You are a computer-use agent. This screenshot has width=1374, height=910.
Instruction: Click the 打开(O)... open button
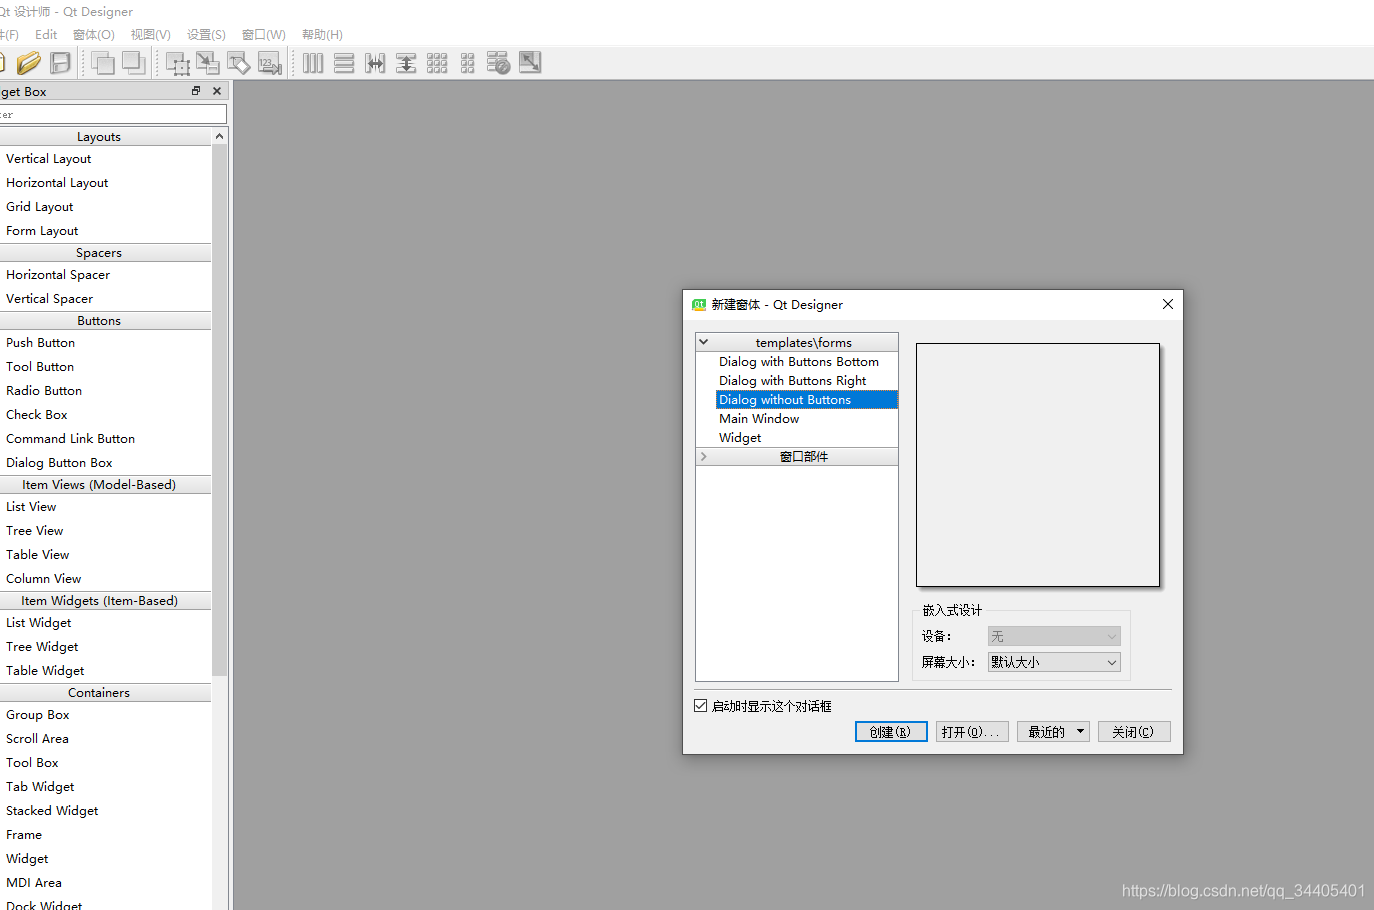tap(972, 732)
